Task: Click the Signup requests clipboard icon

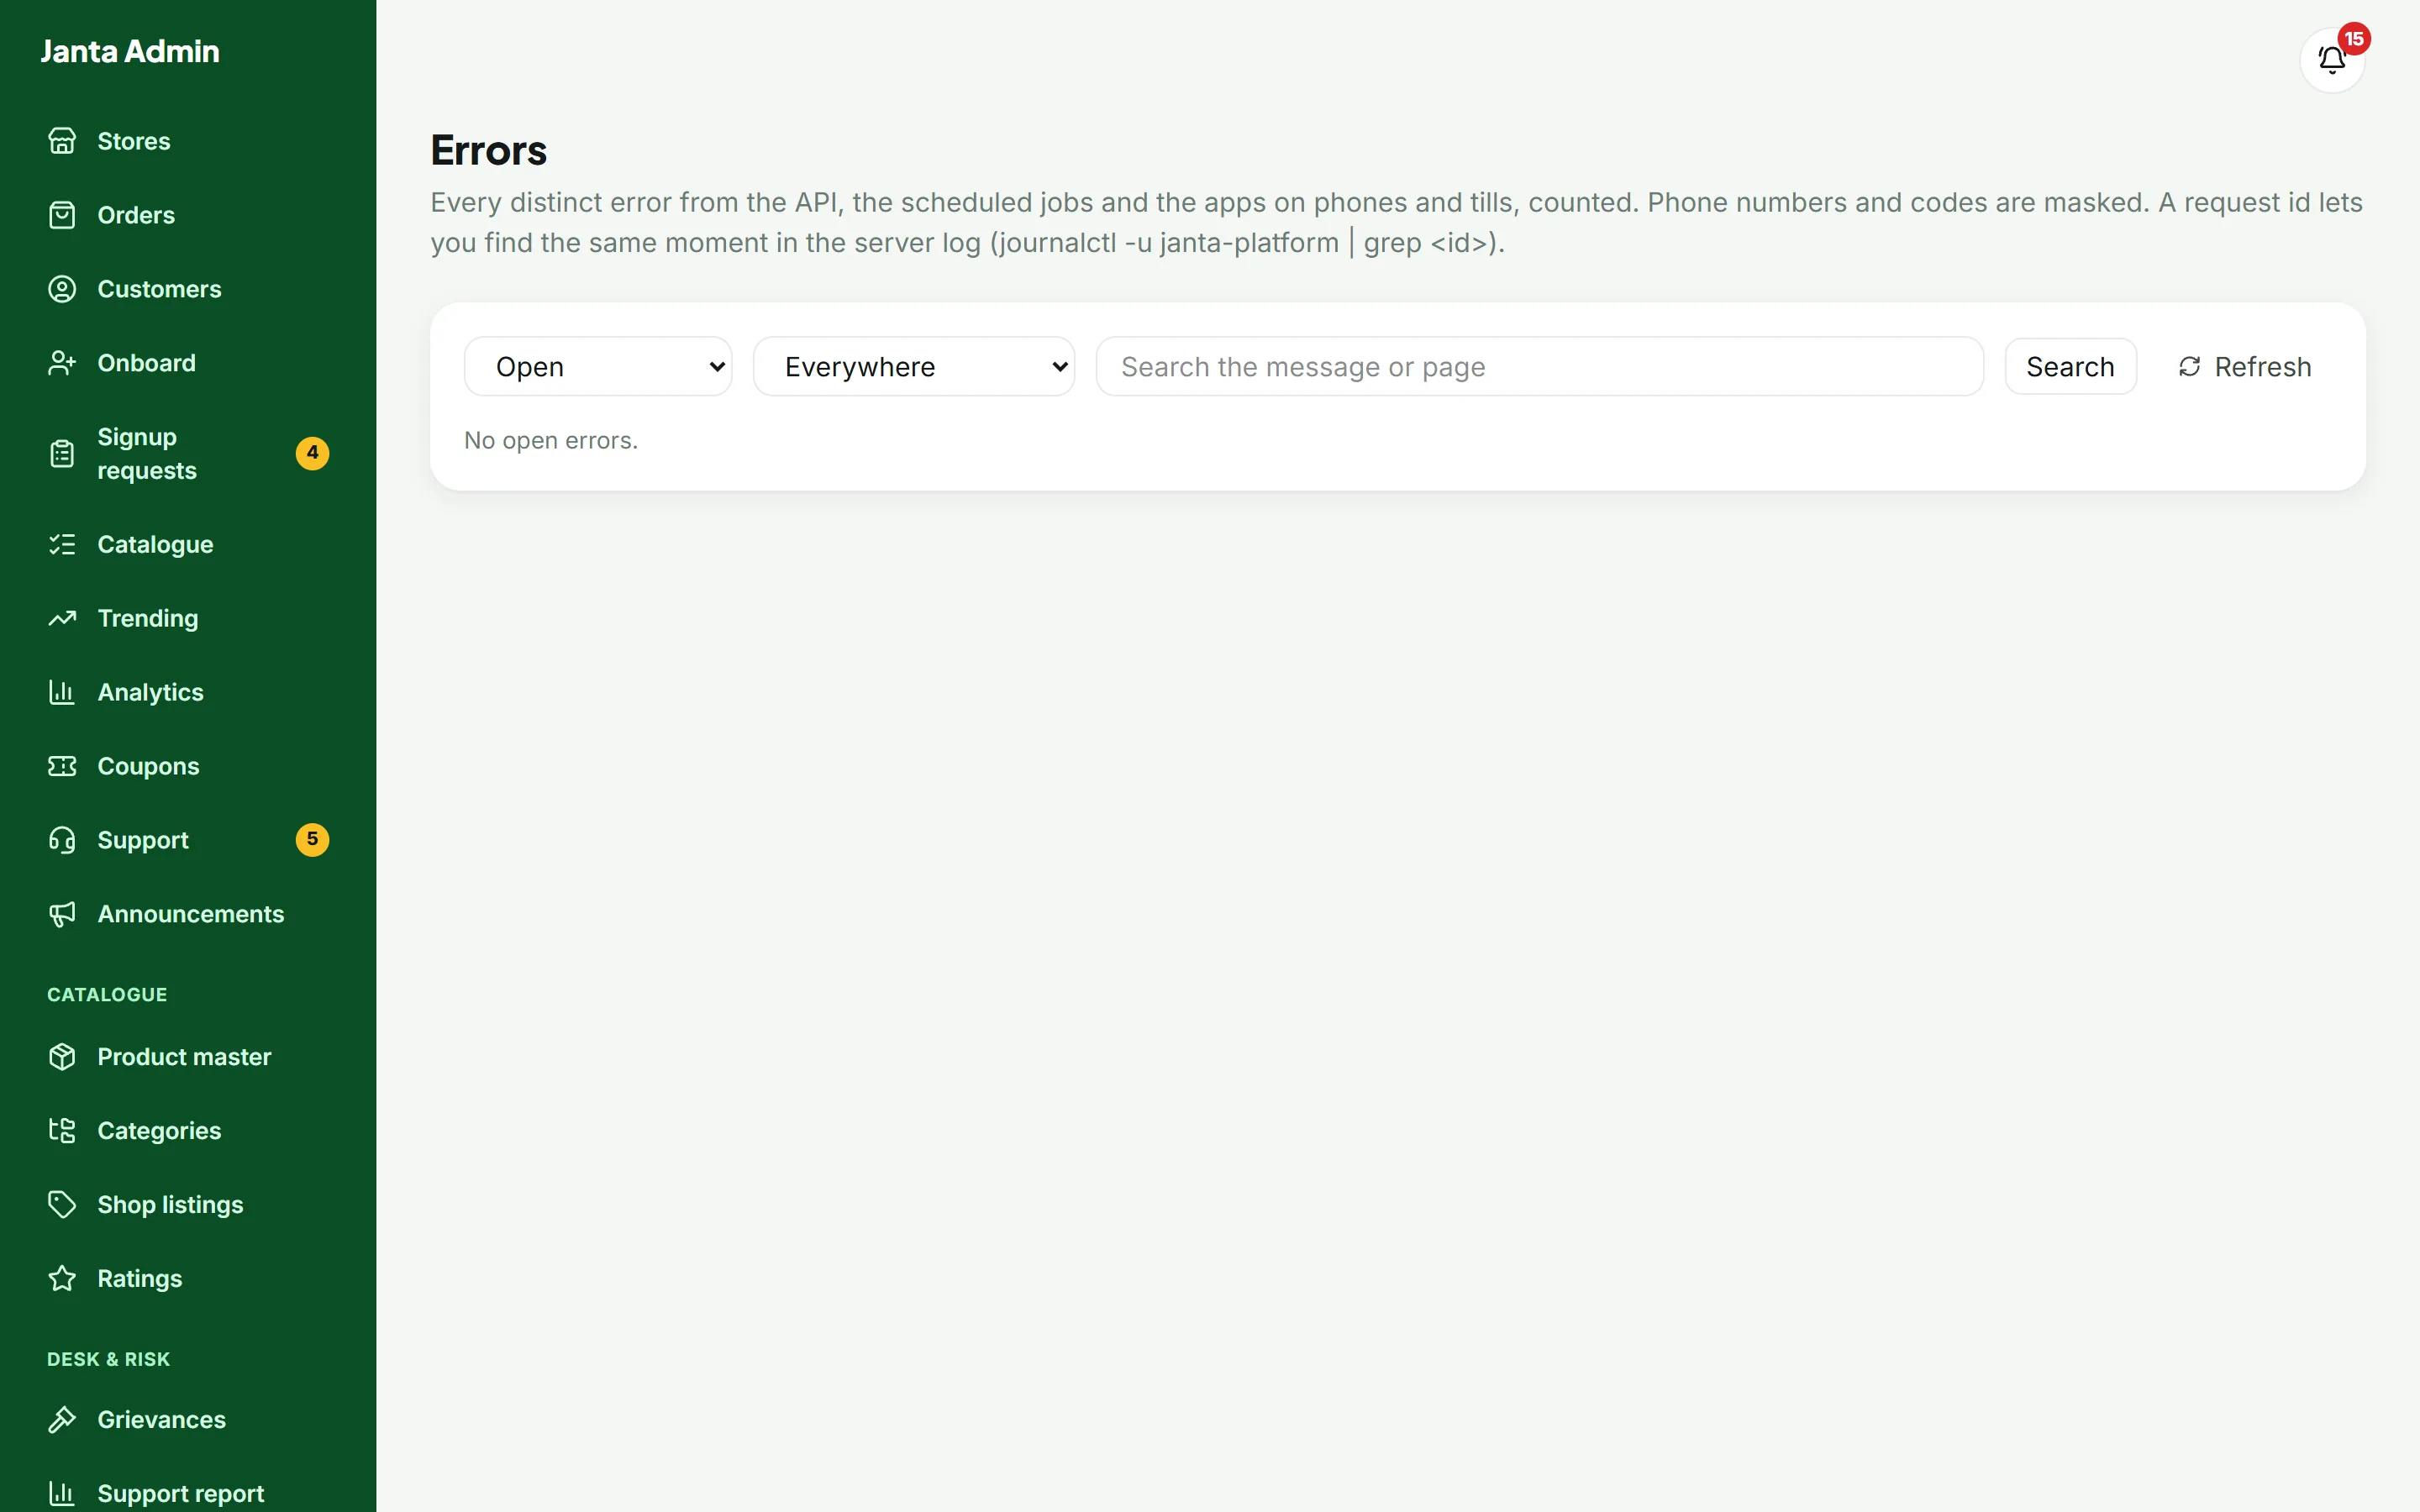Action: point(62,454)
